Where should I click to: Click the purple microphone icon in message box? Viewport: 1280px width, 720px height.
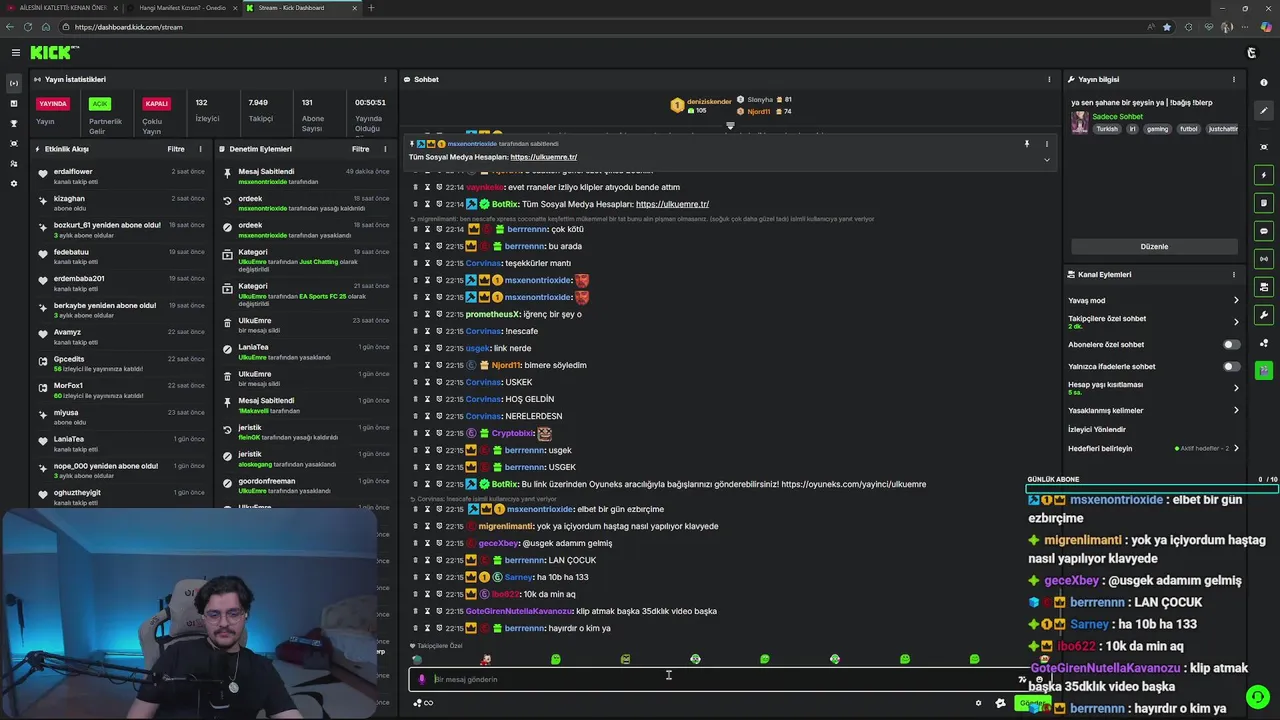(x=421, y=679)
